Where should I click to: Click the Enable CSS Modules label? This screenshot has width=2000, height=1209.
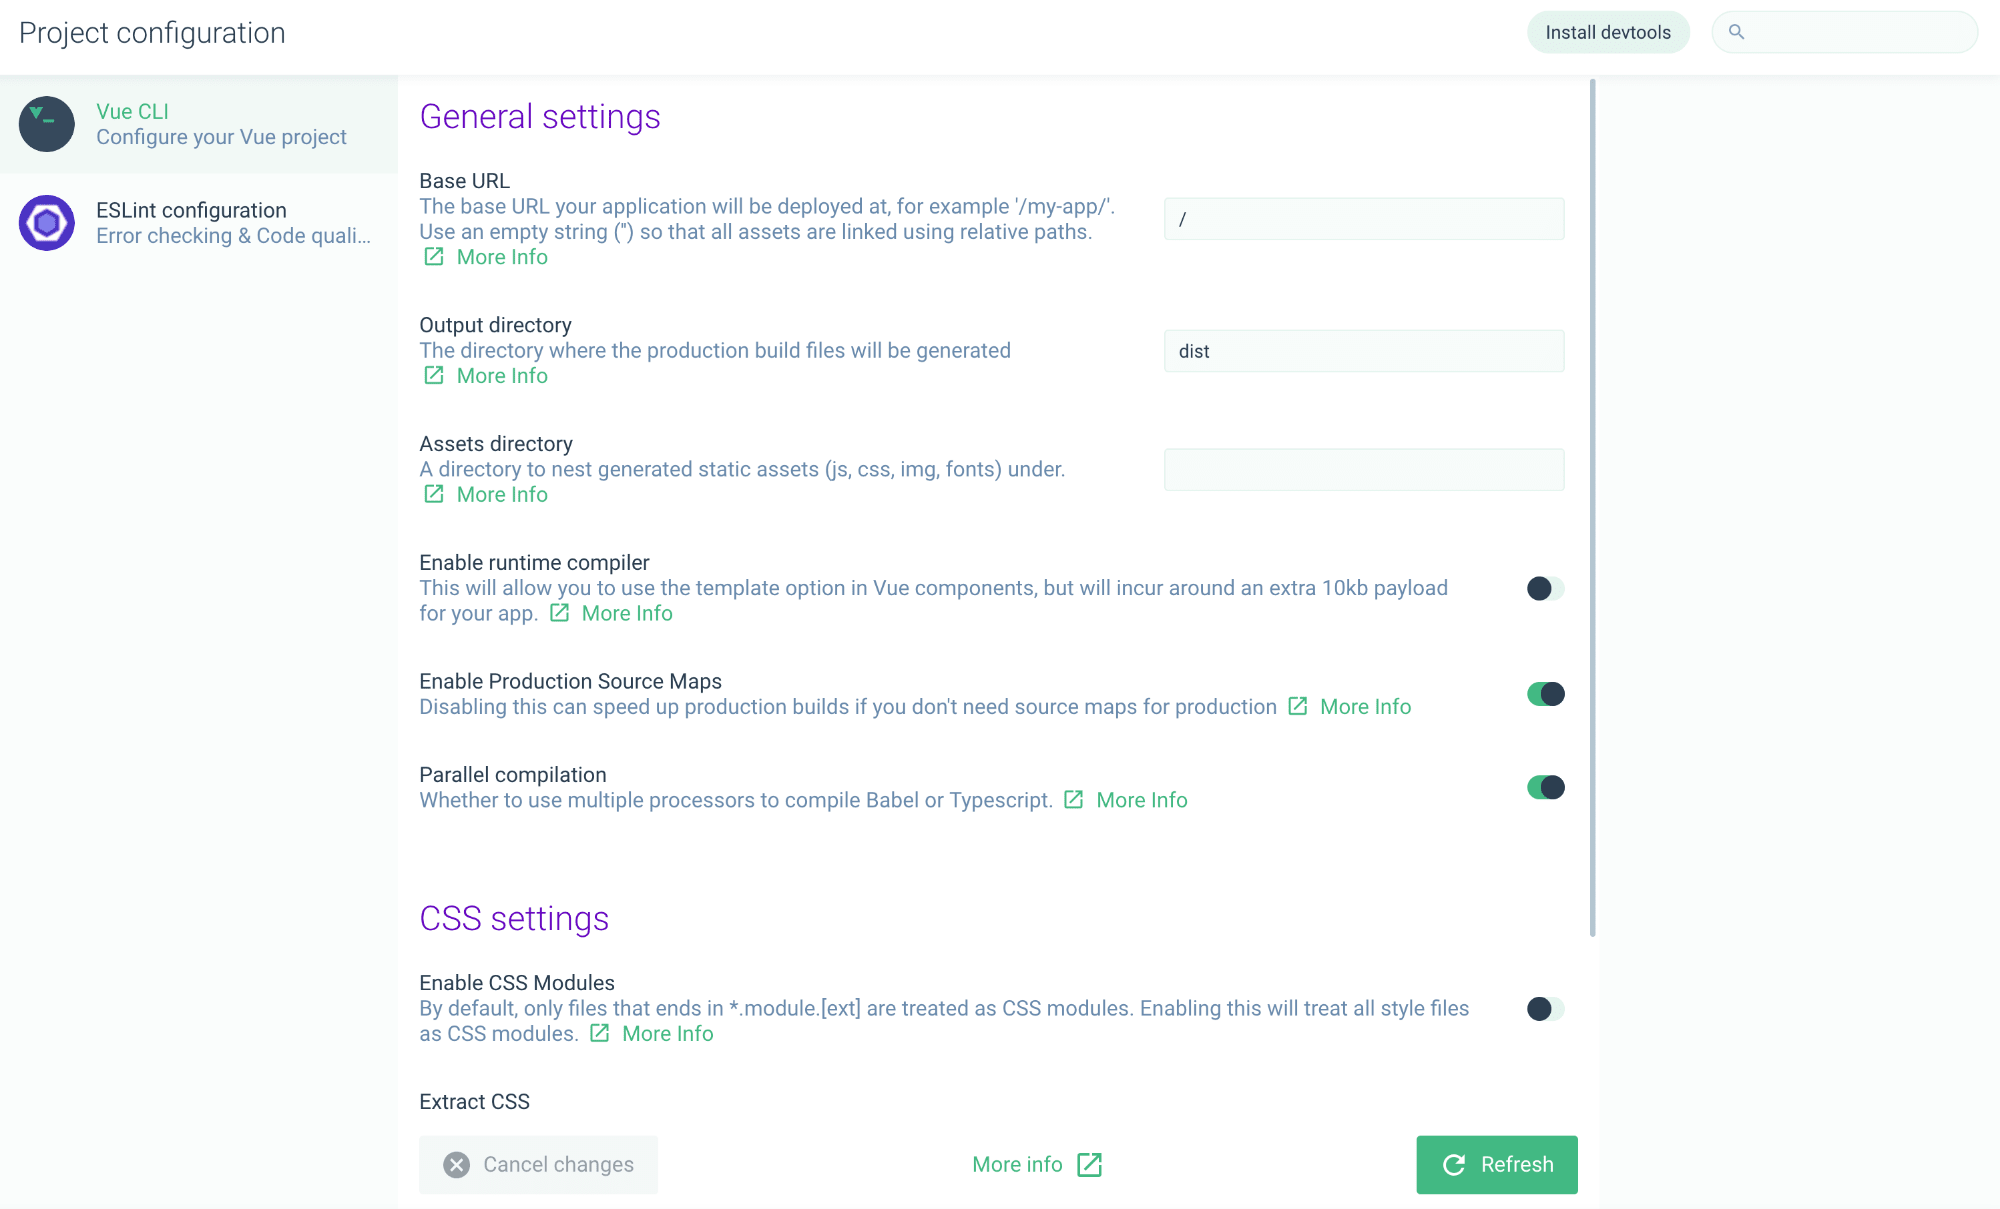click(517, 983)
